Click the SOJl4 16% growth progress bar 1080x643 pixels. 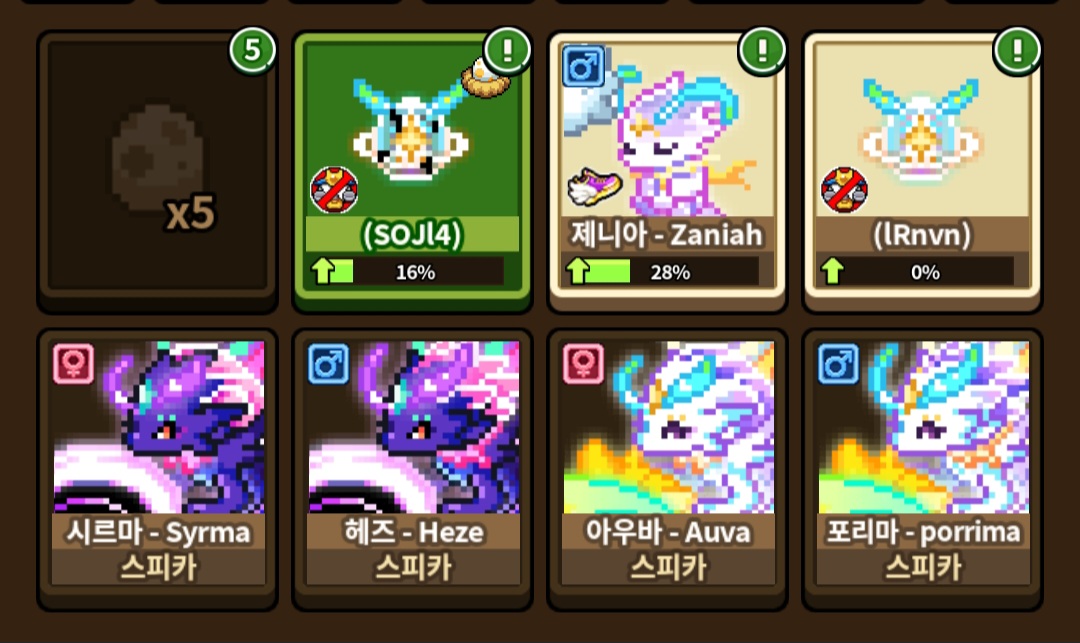pyautogui.click(x=406, y=272)
